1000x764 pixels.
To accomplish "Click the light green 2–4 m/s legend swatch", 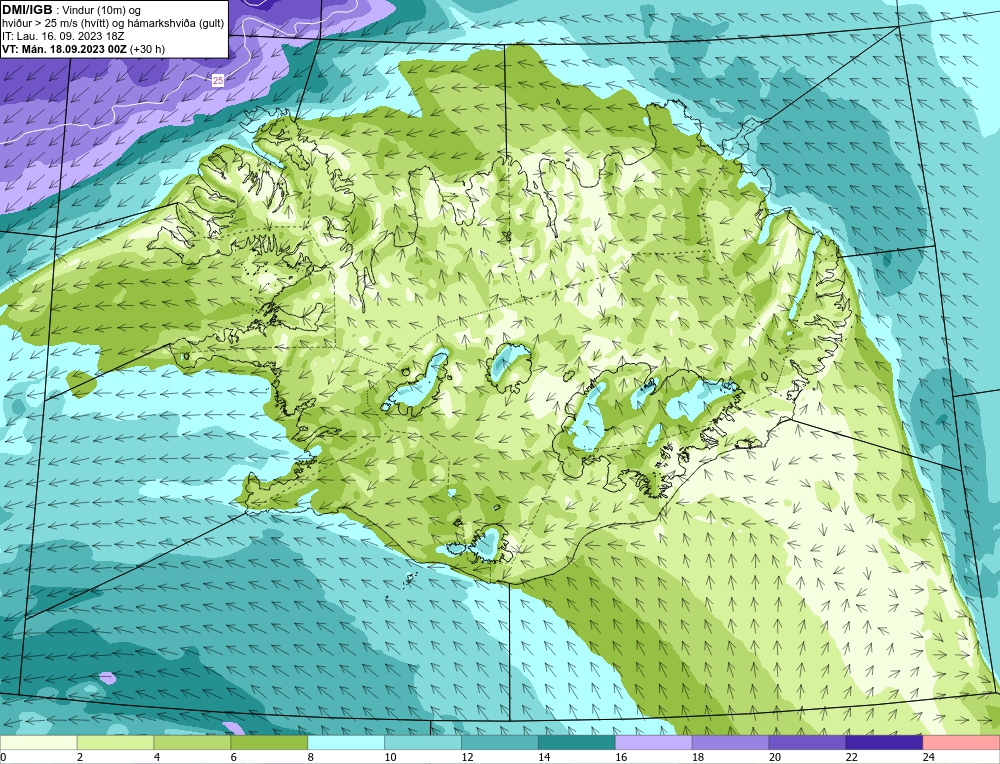I will [115, 742].
